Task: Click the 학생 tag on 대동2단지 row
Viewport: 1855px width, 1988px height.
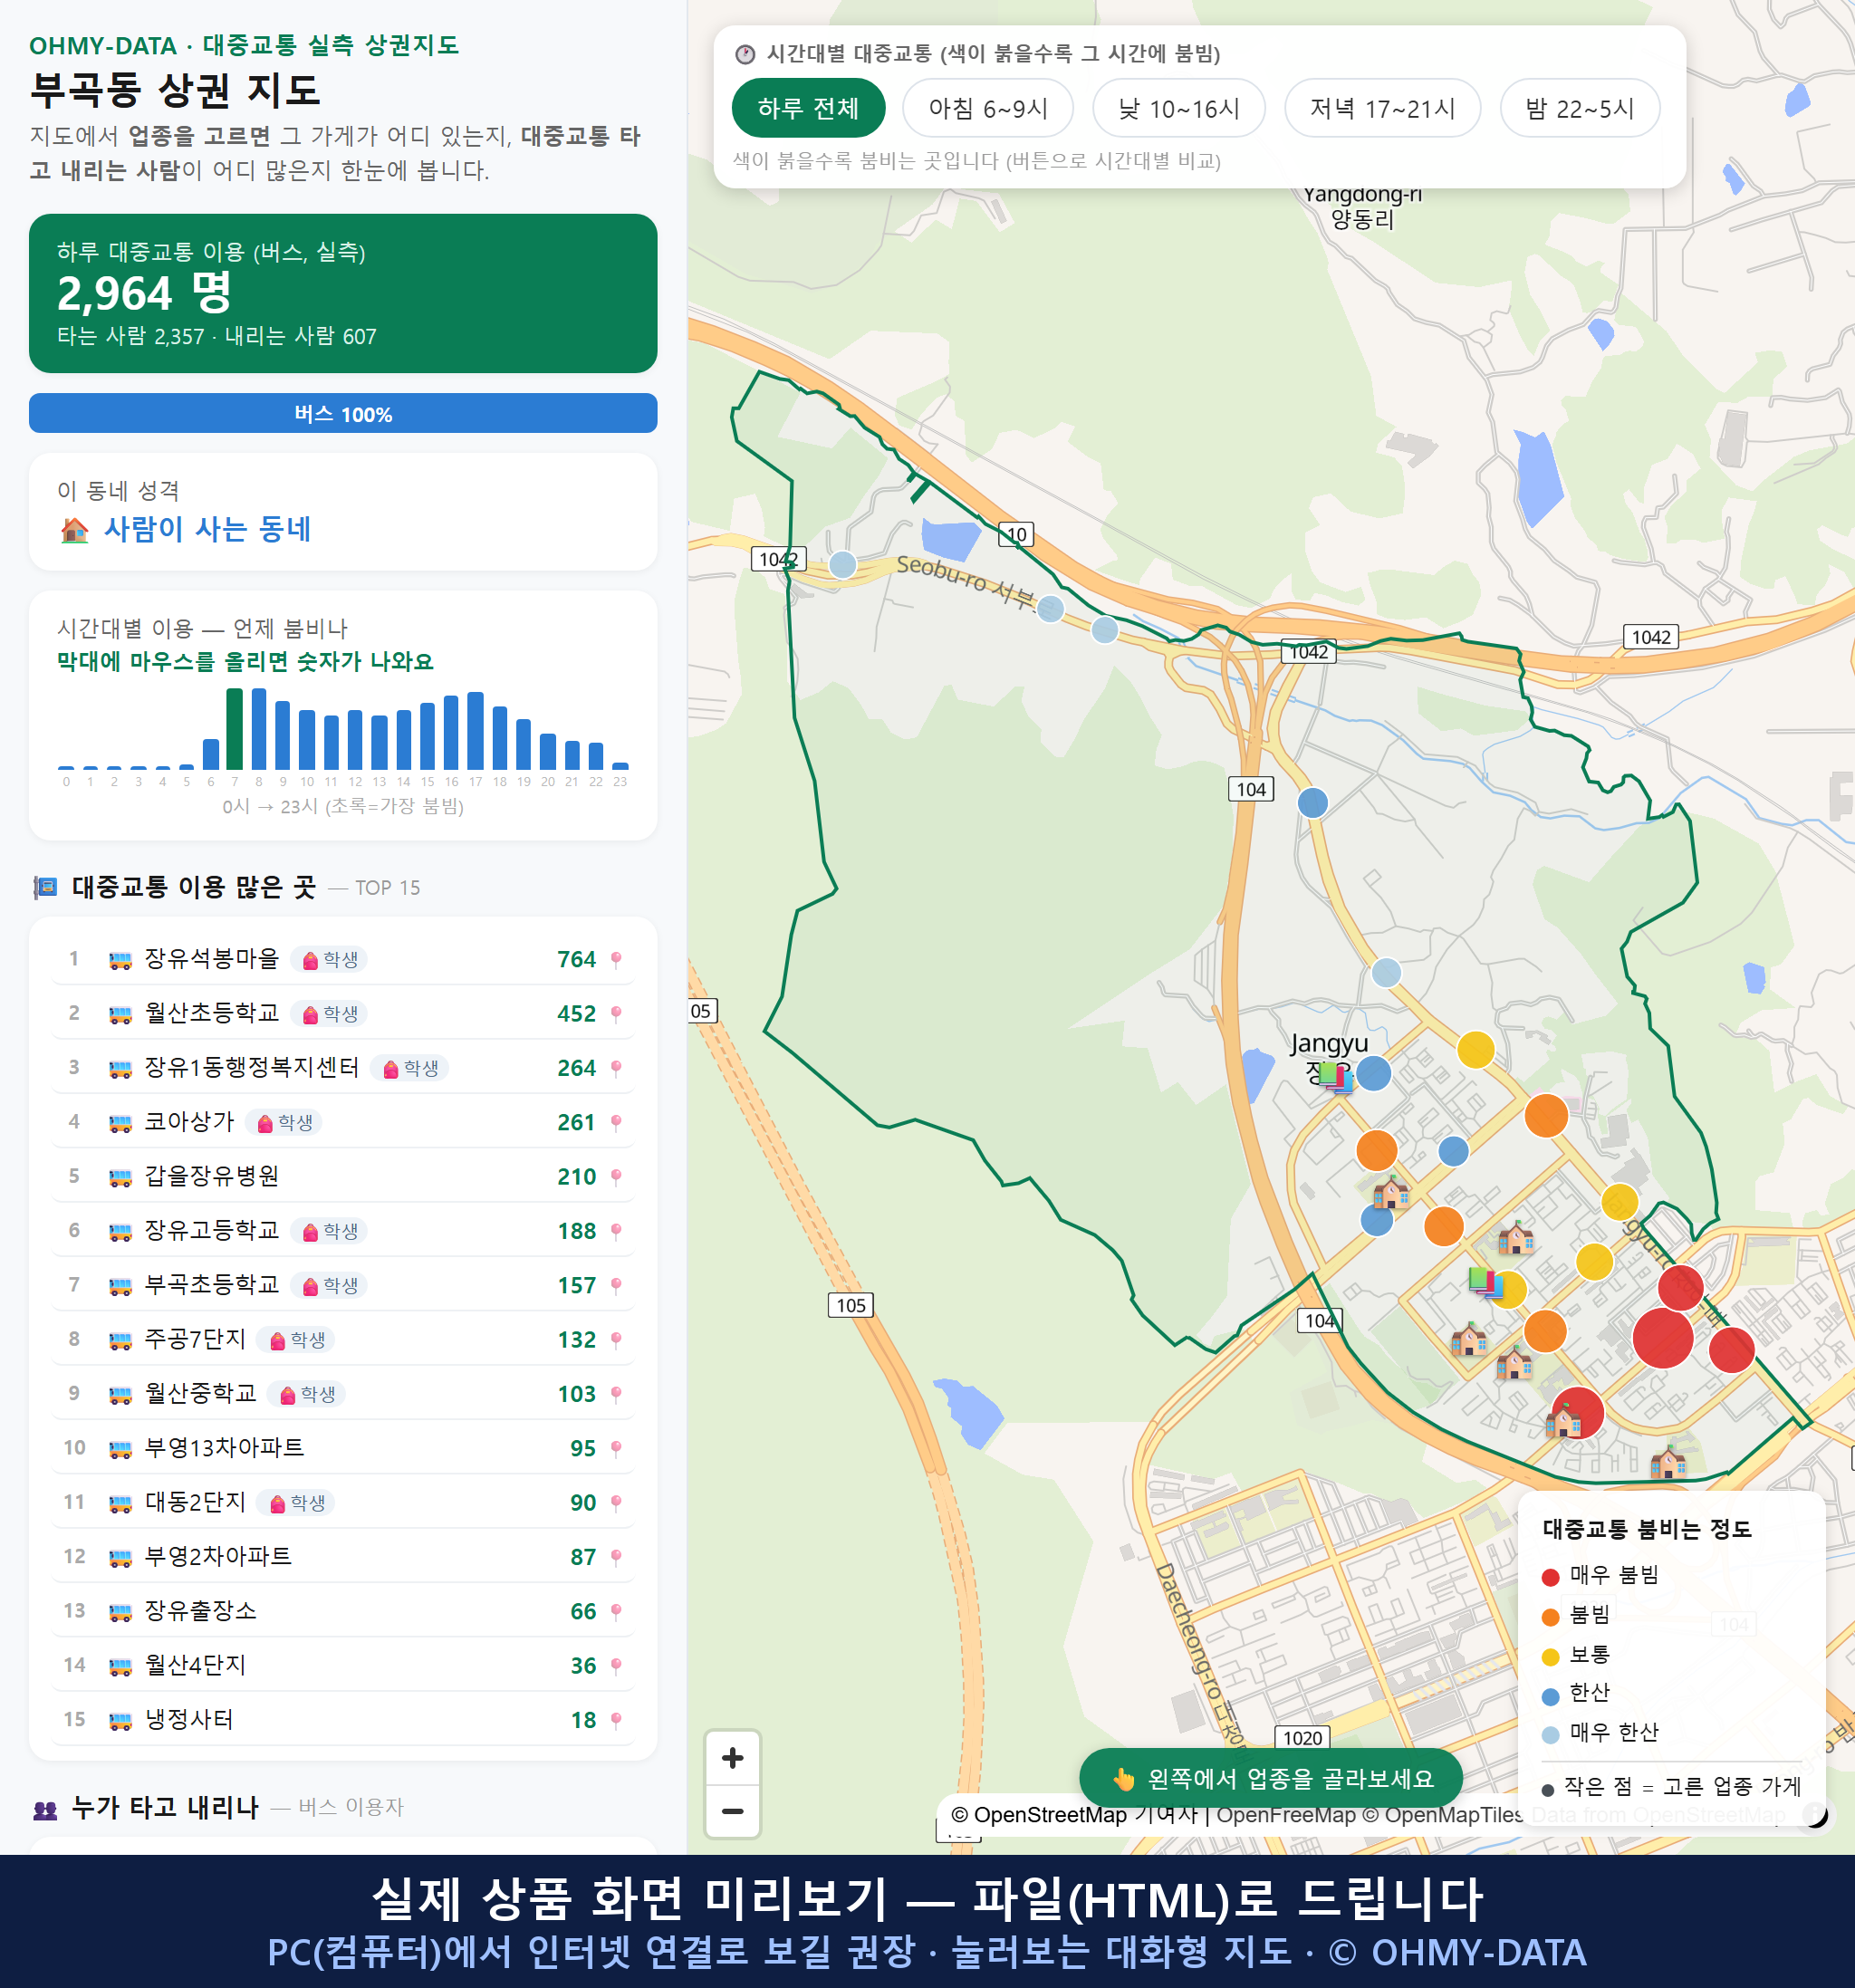Action: [296, 1503]
